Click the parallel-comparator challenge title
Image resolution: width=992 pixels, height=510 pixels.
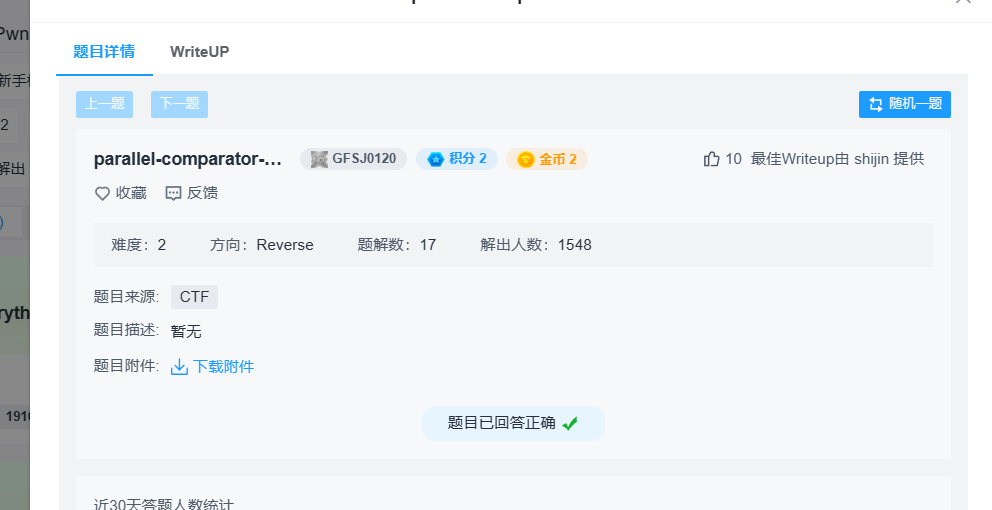click(x=188, y=159)
